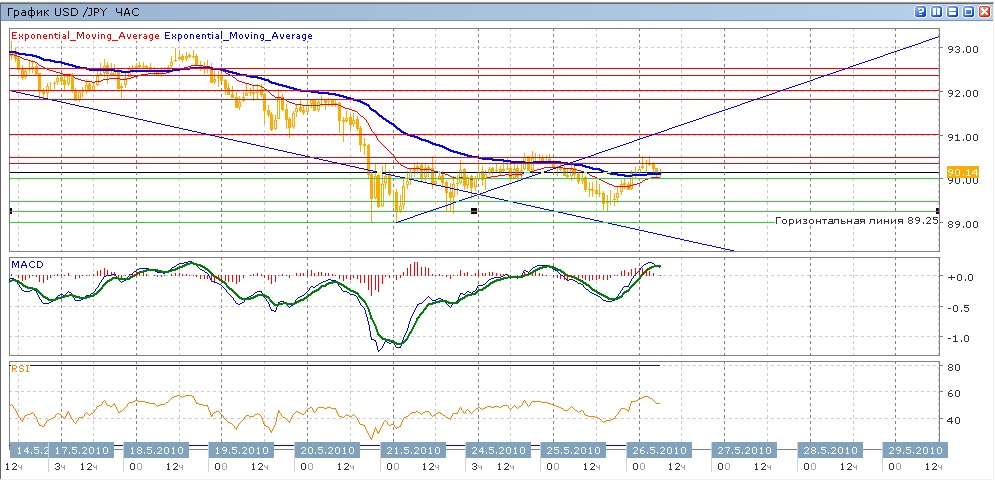Click the horizontal split layout icon
This screenshot has height=480, width=995.
[x=952, y=11]
